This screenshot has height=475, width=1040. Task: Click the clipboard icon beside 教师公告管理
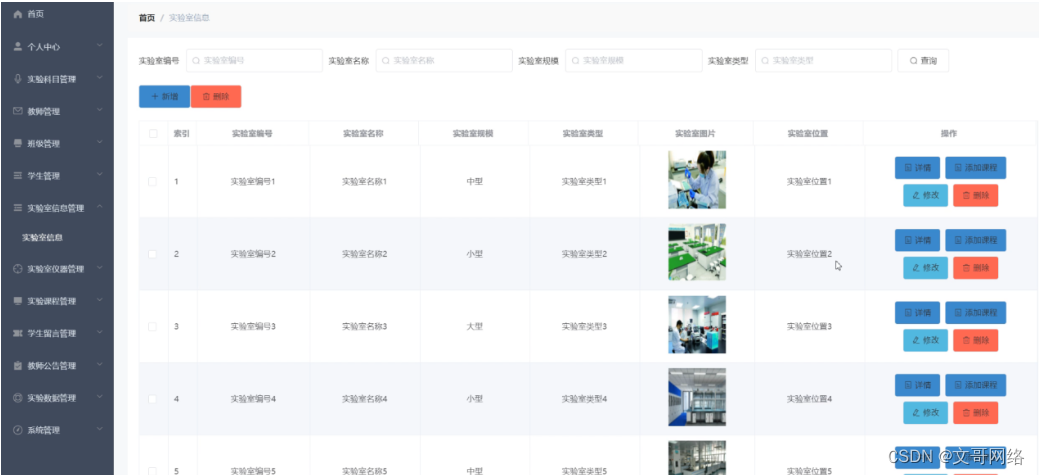(x=18, y=366)
